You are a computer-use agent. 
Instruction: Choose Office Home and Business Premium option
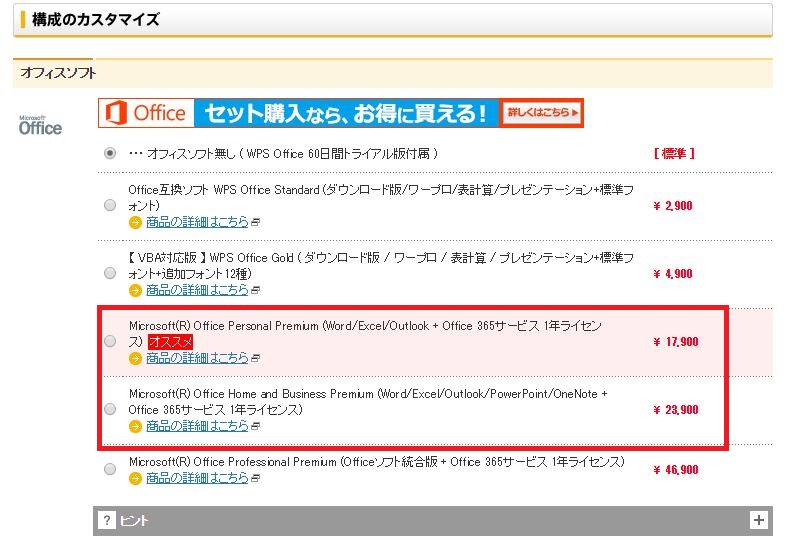pyautogui.click(x=110, y=410)
